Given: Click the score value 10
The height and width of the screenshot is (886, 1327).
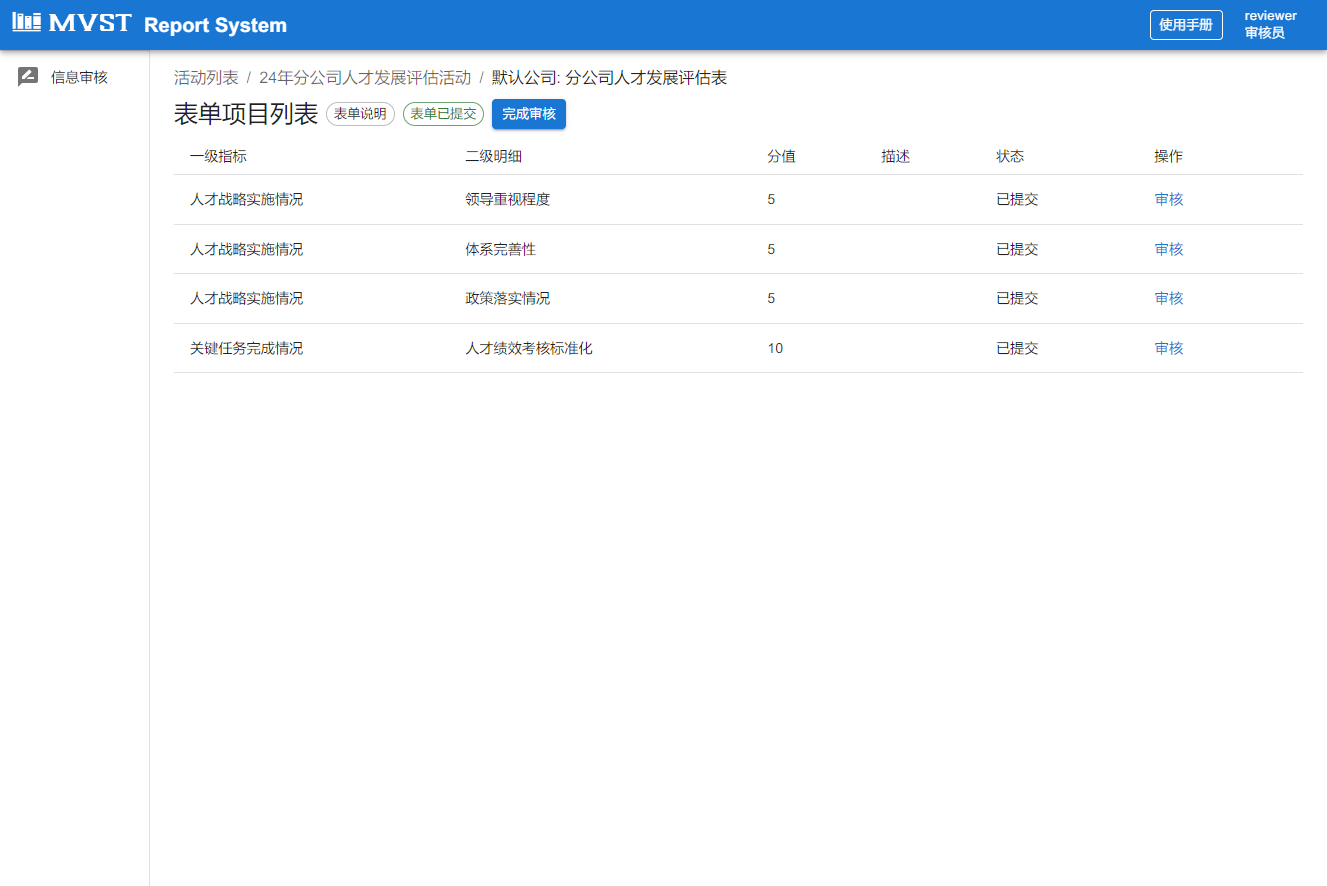Looking at the screenshot, I should click(x=775, y=348).
